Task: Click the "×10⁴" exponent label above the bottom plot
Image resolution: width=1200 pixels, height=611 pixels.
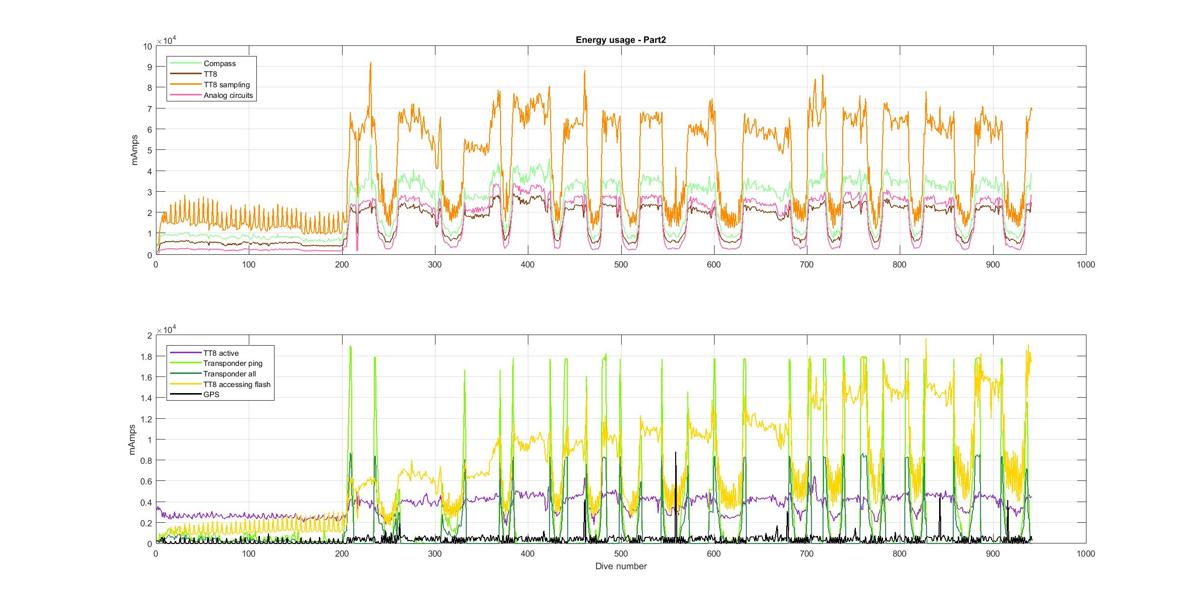Action: click(166, 327)
